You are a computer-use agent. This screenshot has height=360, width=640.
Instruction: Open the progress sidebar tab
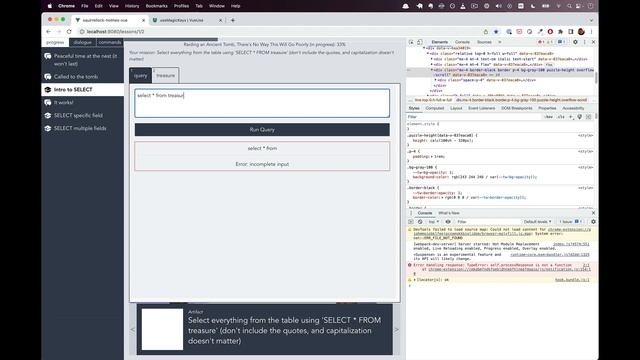(55, 42)
